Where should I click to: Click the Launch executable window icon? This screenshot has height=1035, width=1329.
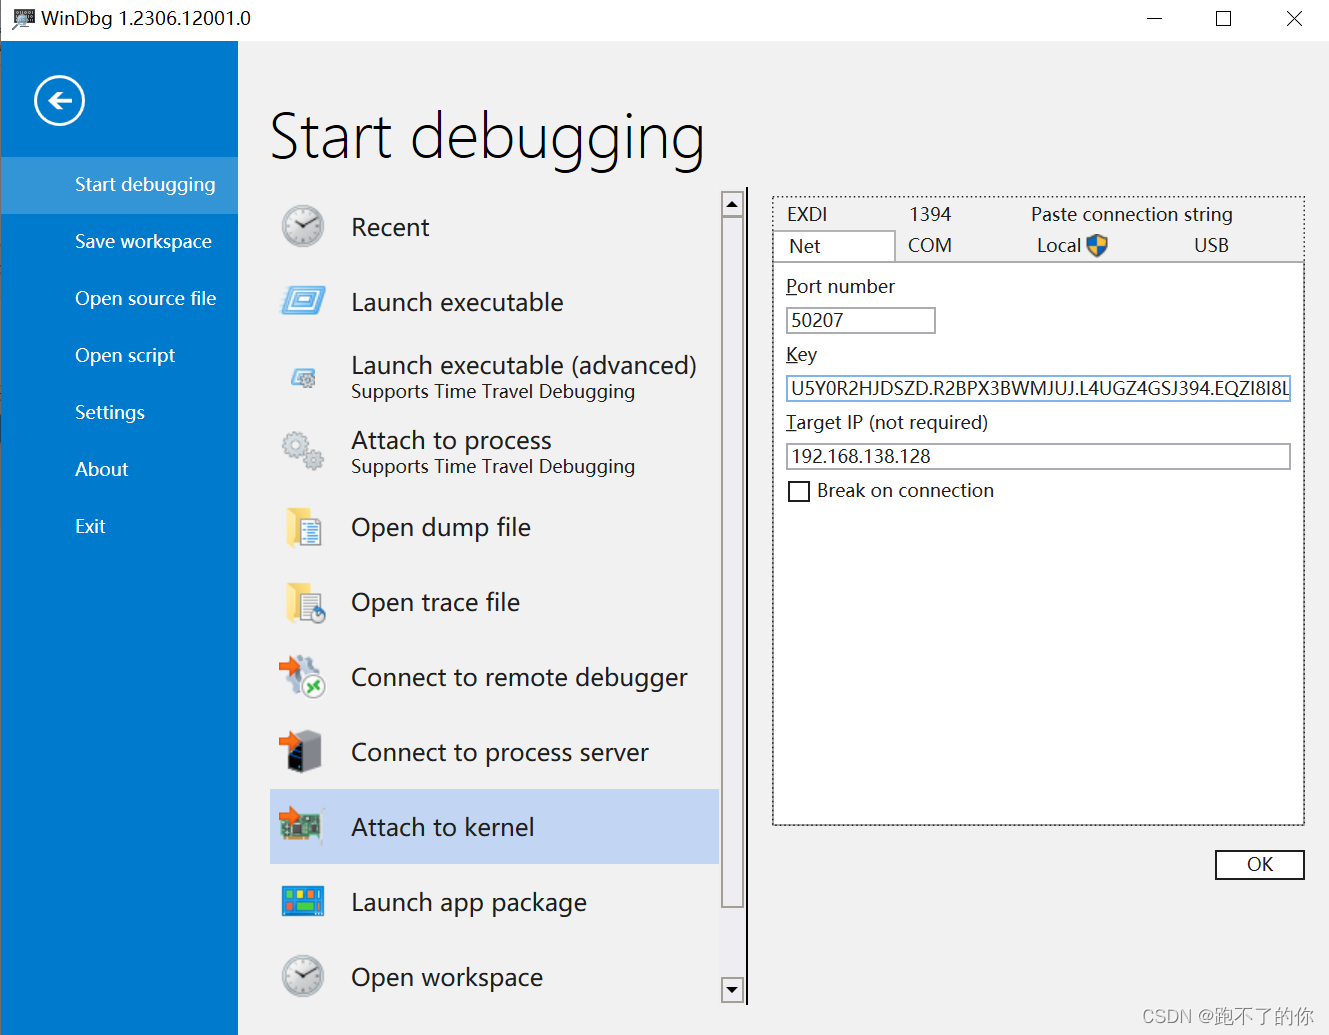tap(303, 301)
